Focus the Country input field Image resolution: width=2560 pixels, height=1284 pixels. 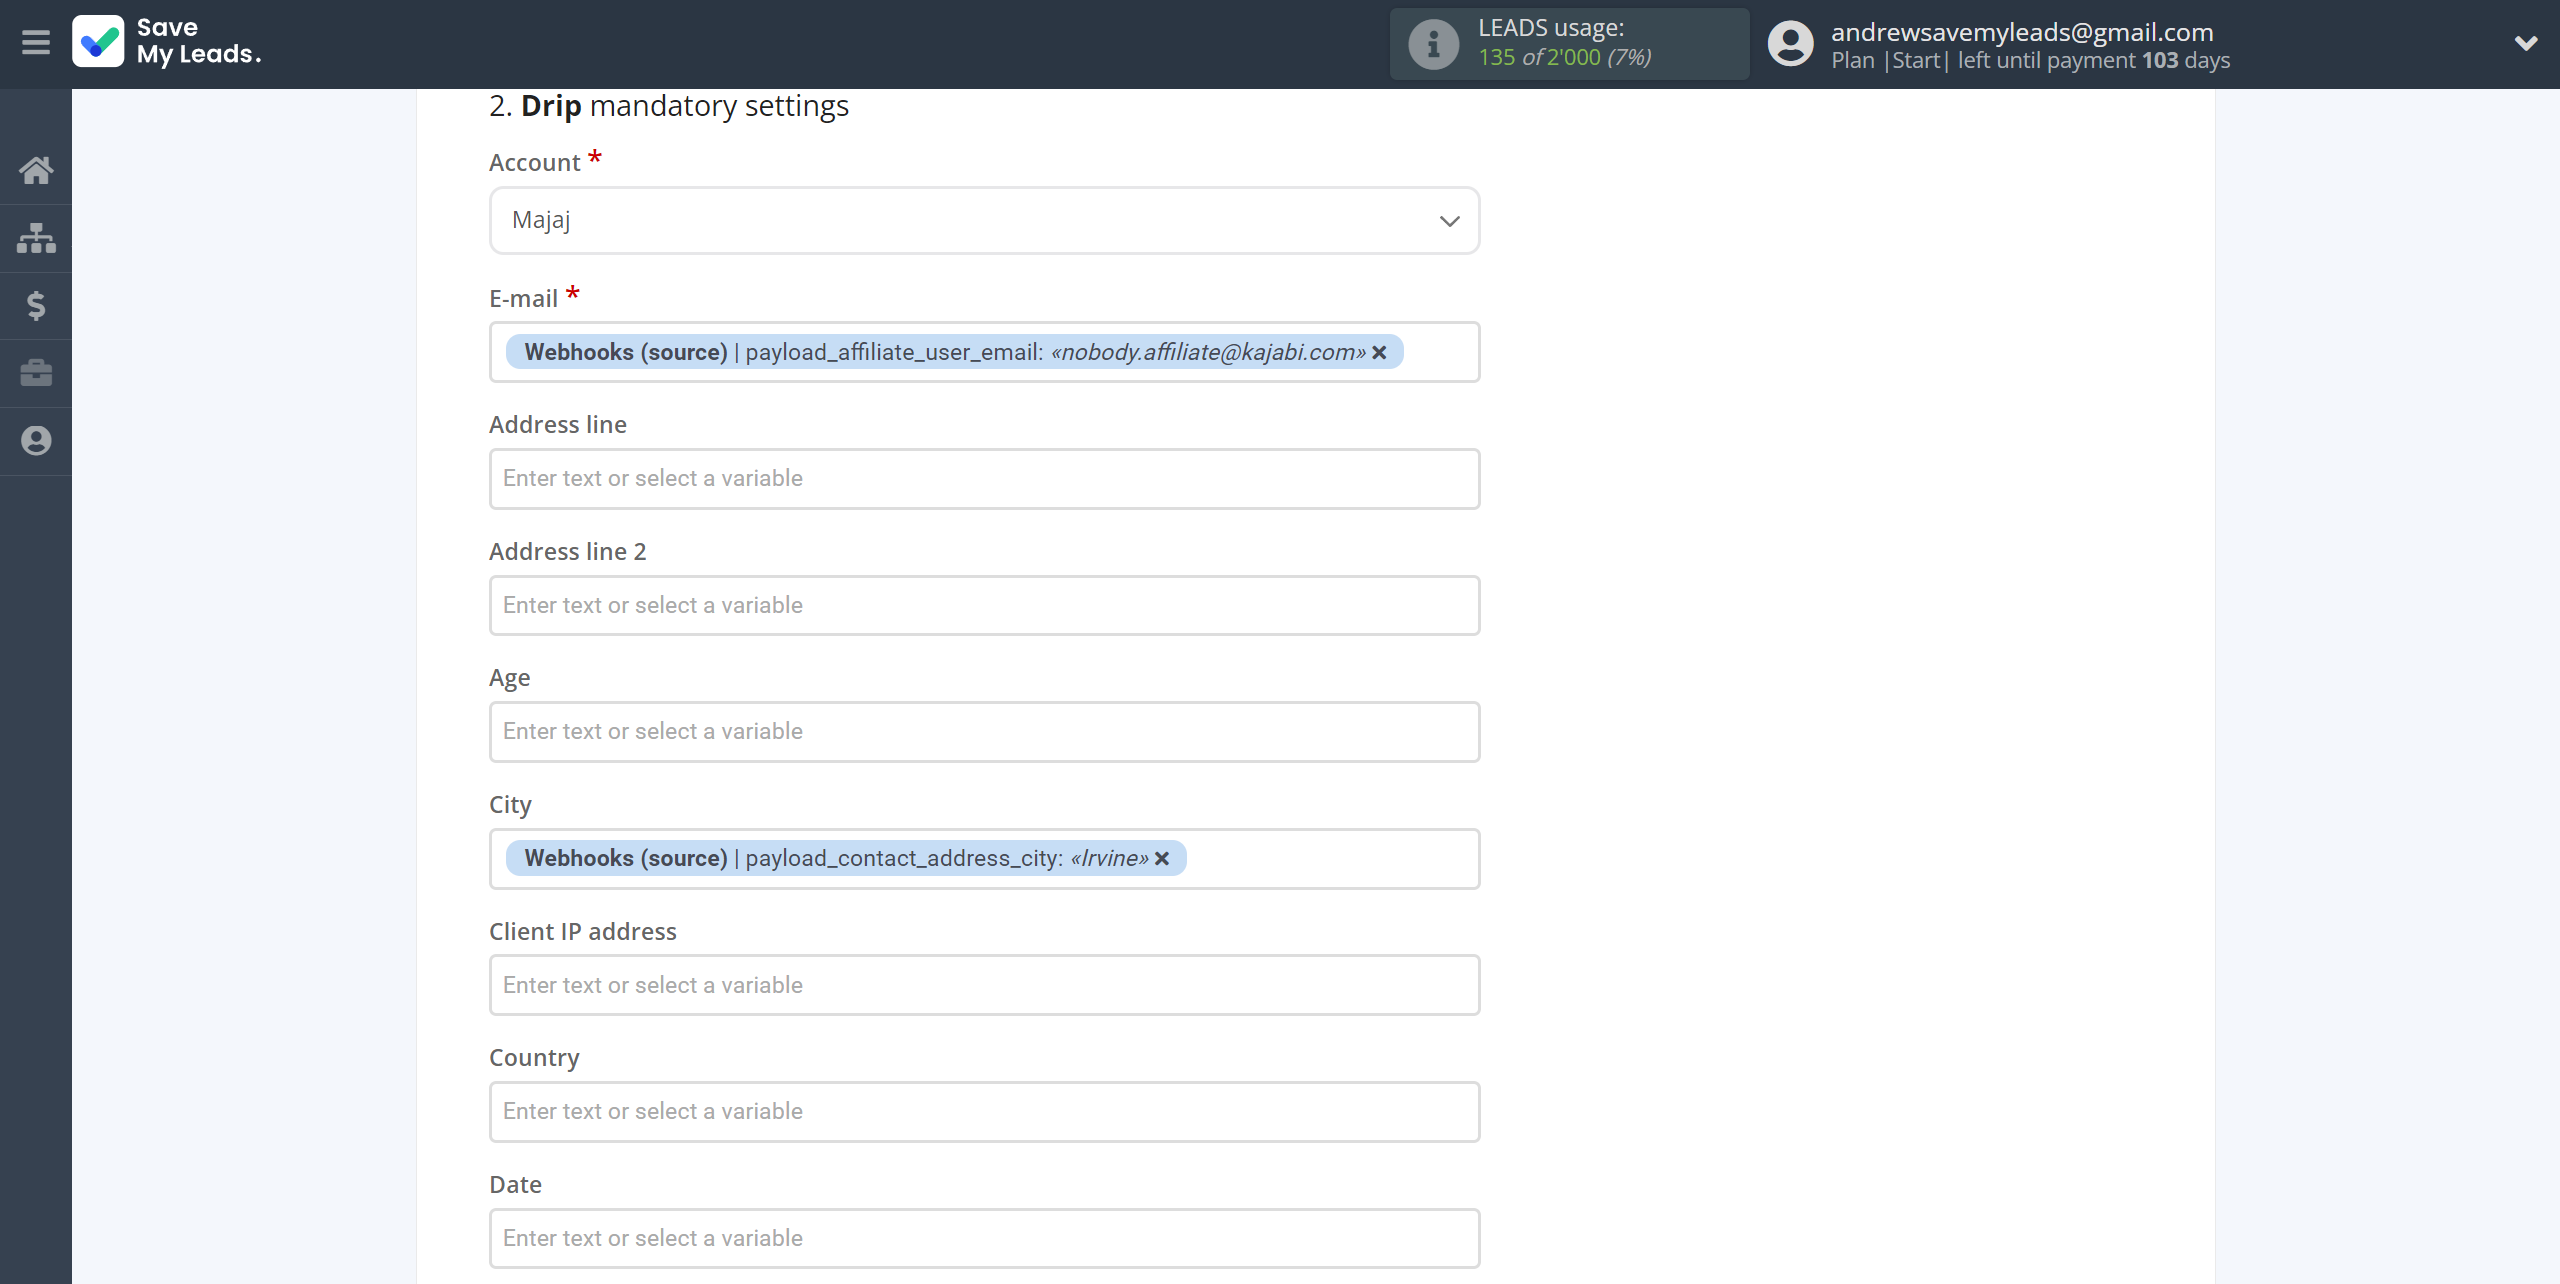(x=984, y=1112)
